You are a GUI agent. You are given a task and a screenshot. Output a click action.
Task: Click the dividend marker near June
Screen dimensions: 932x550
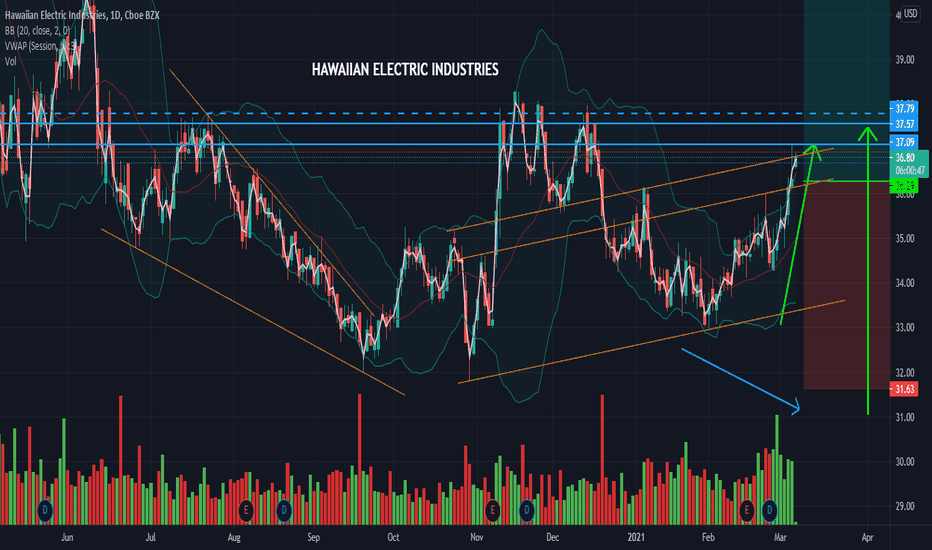(x=45, y=510)
